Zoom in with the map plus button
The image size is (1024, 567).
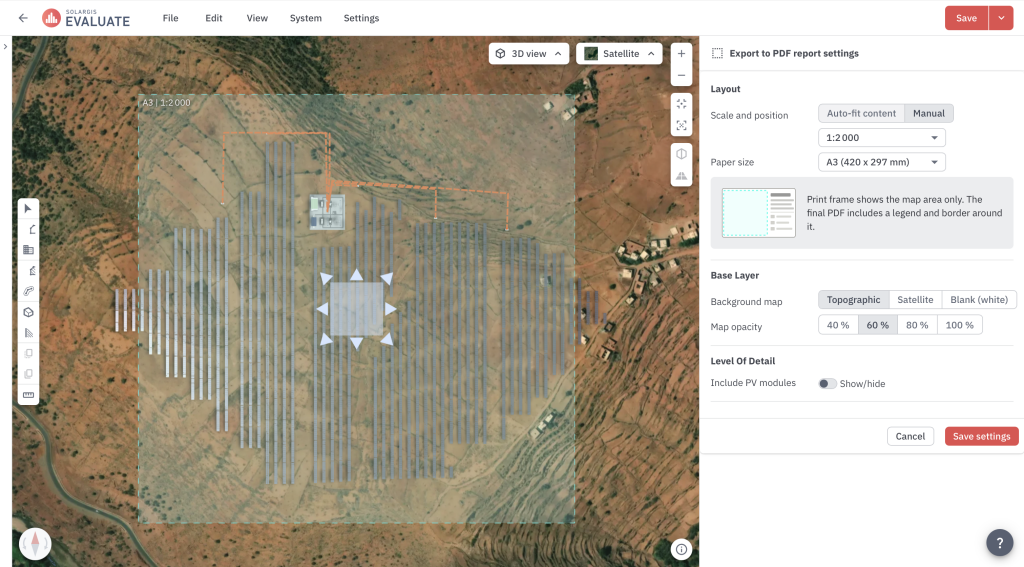click(x=681, y=54)
